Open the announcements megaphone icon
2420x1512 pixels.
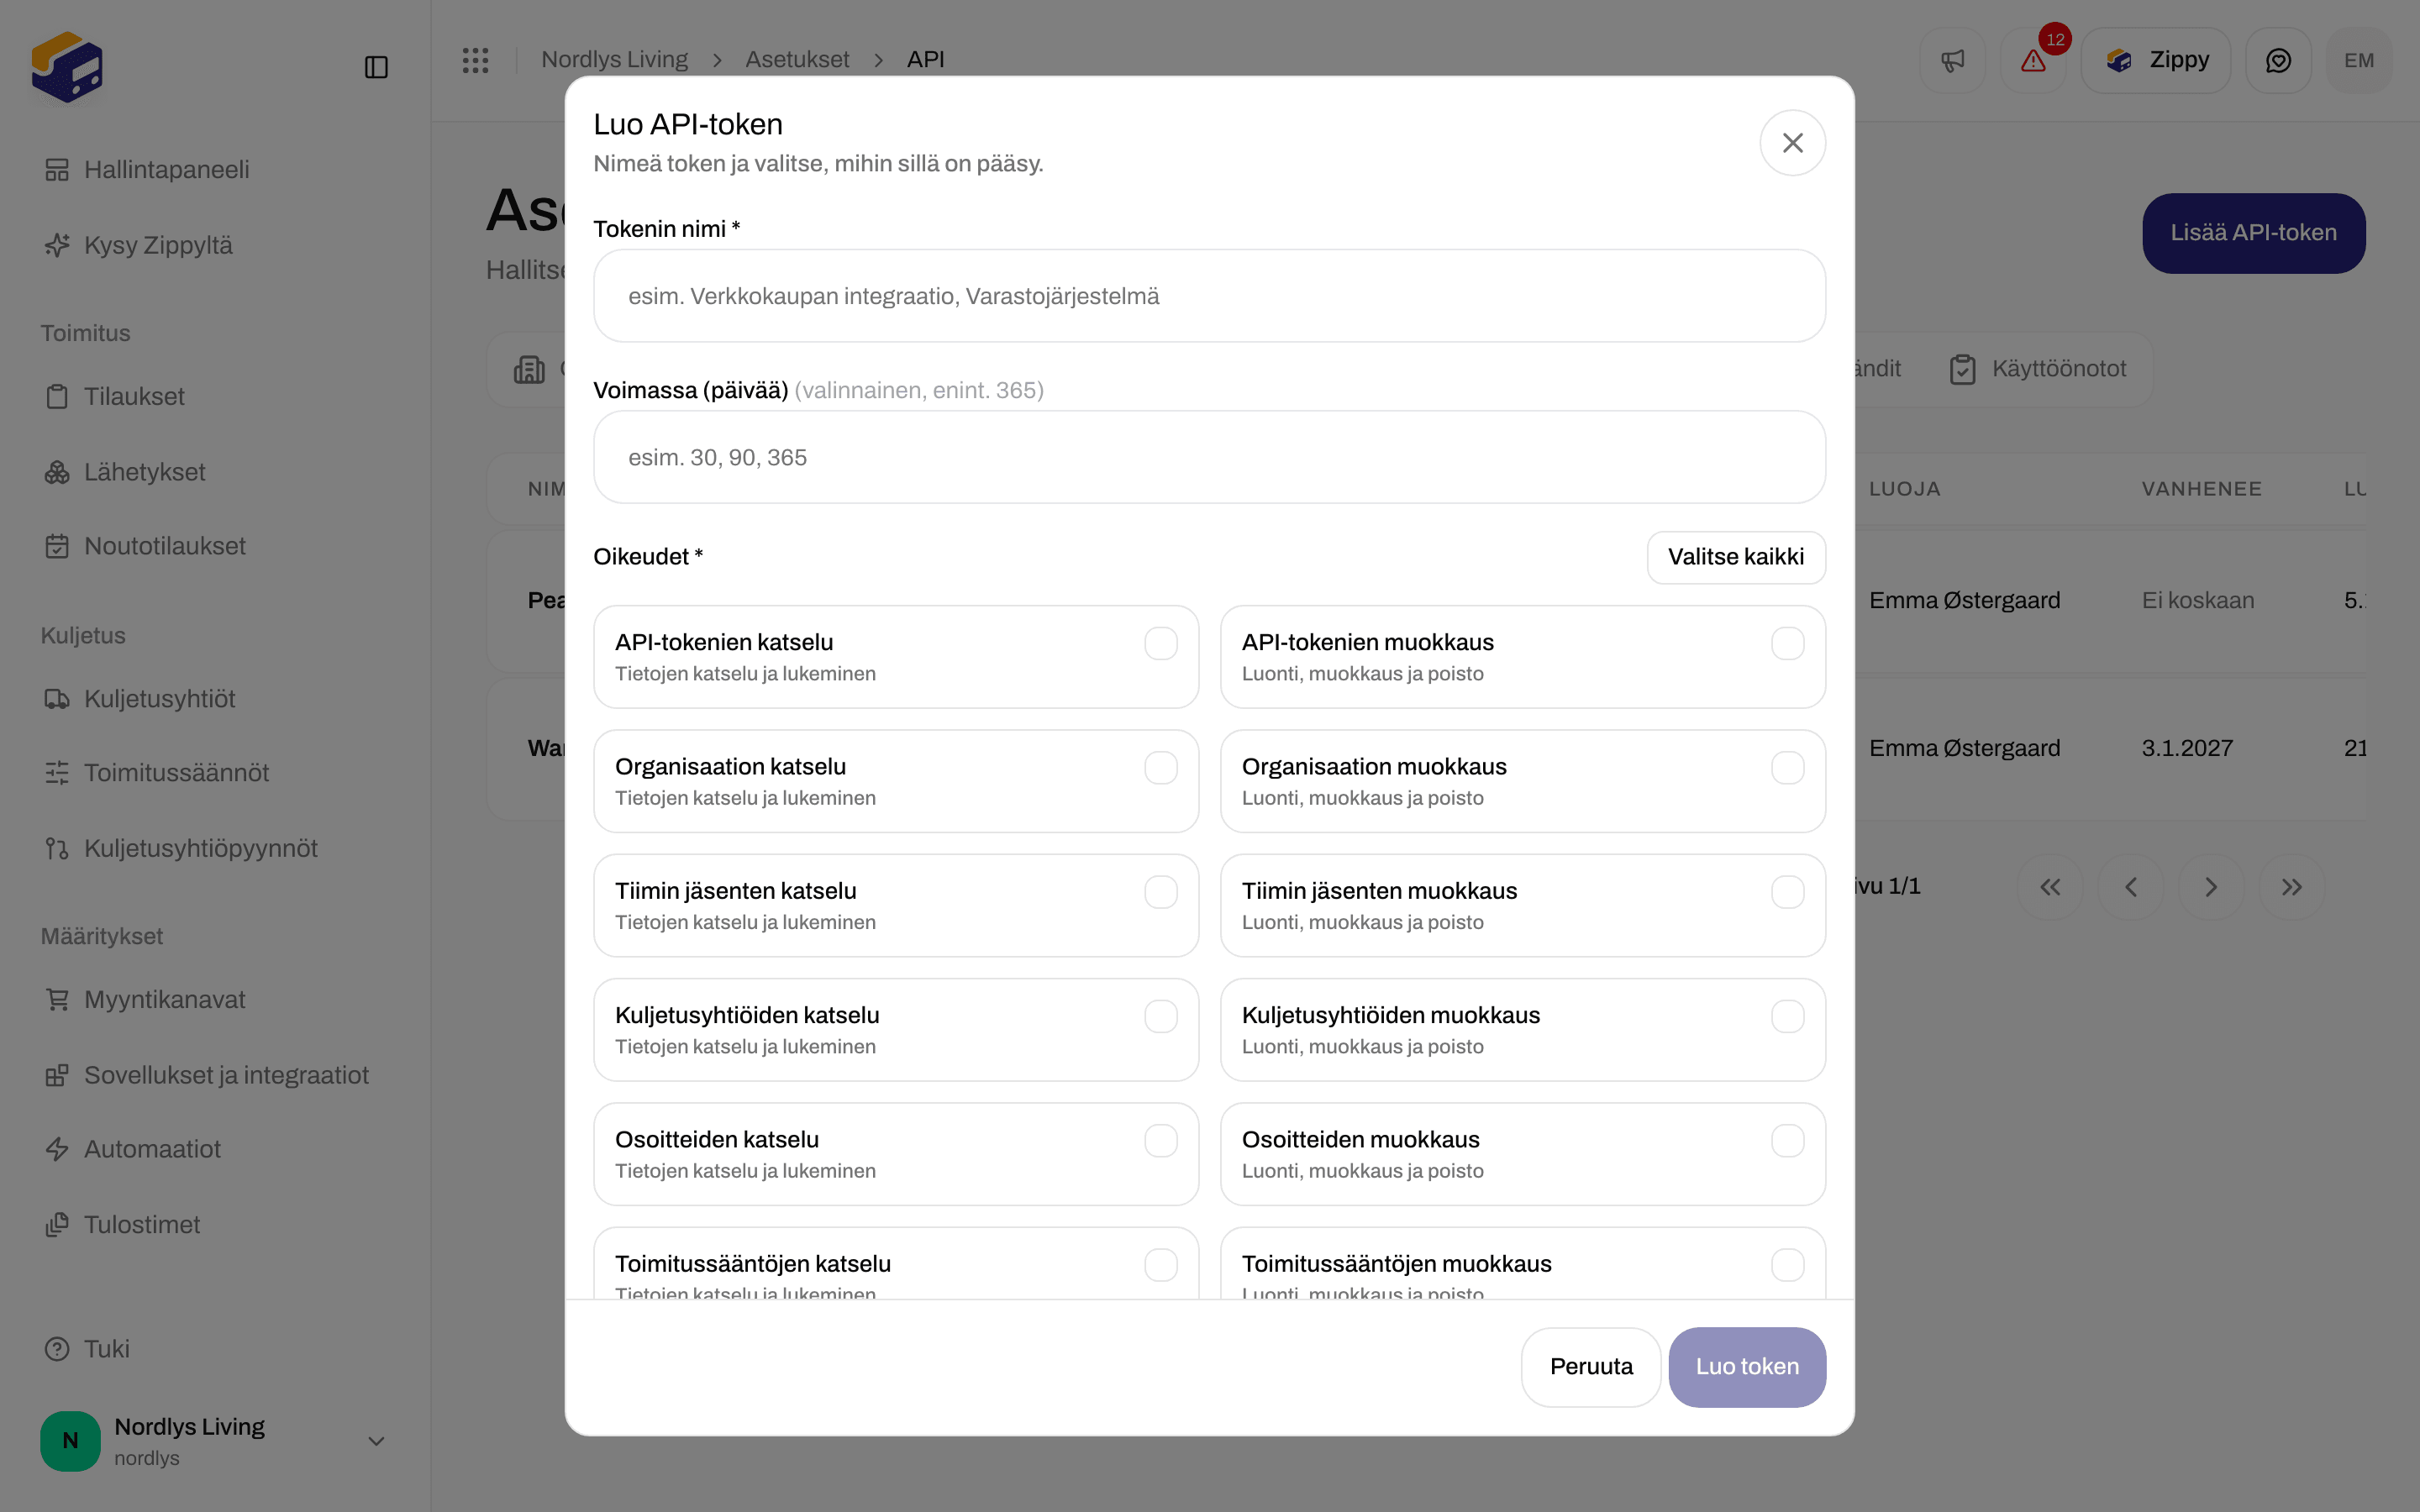(x=1952, y=61)
